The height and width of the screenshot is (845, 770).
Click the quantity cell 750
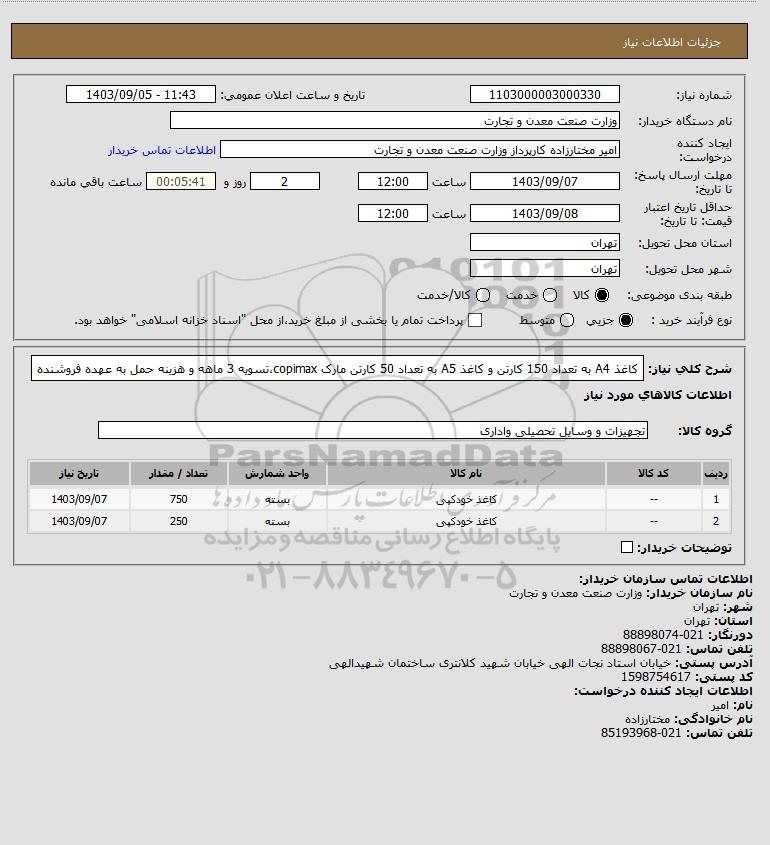coord(178,500)
